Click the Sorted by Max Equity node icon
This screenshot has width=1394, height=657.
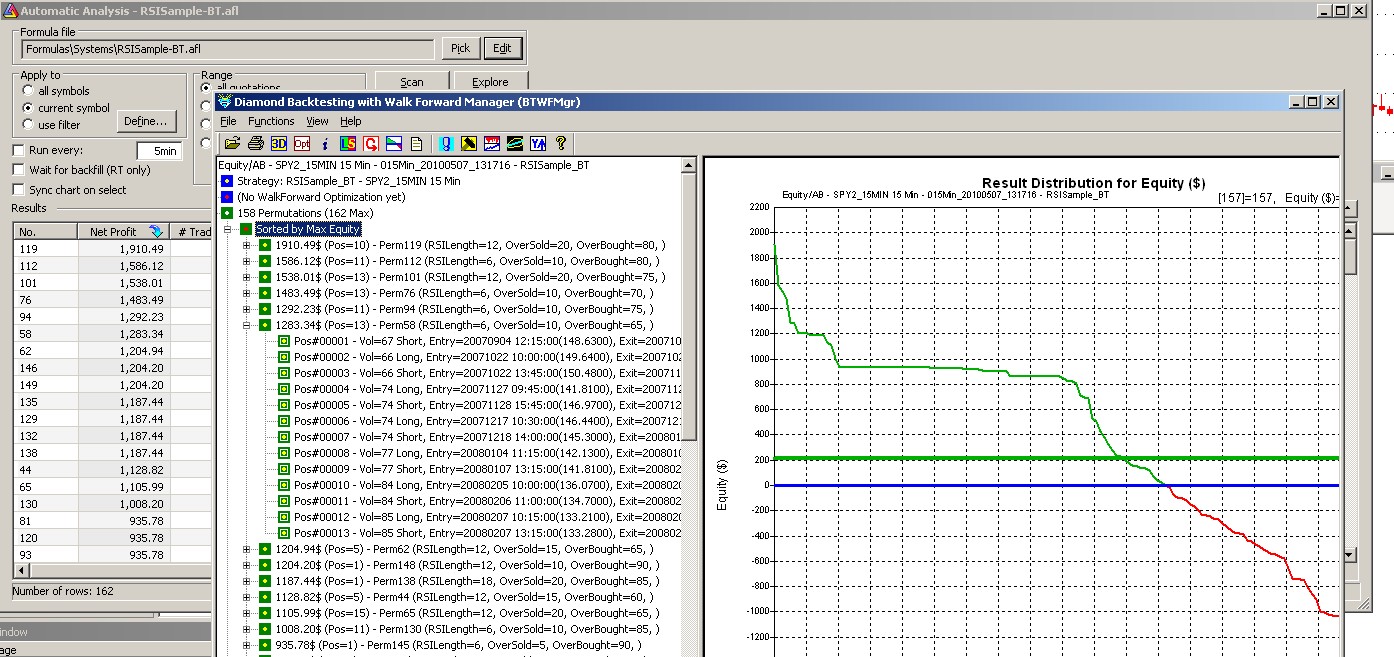coord(246,229)
